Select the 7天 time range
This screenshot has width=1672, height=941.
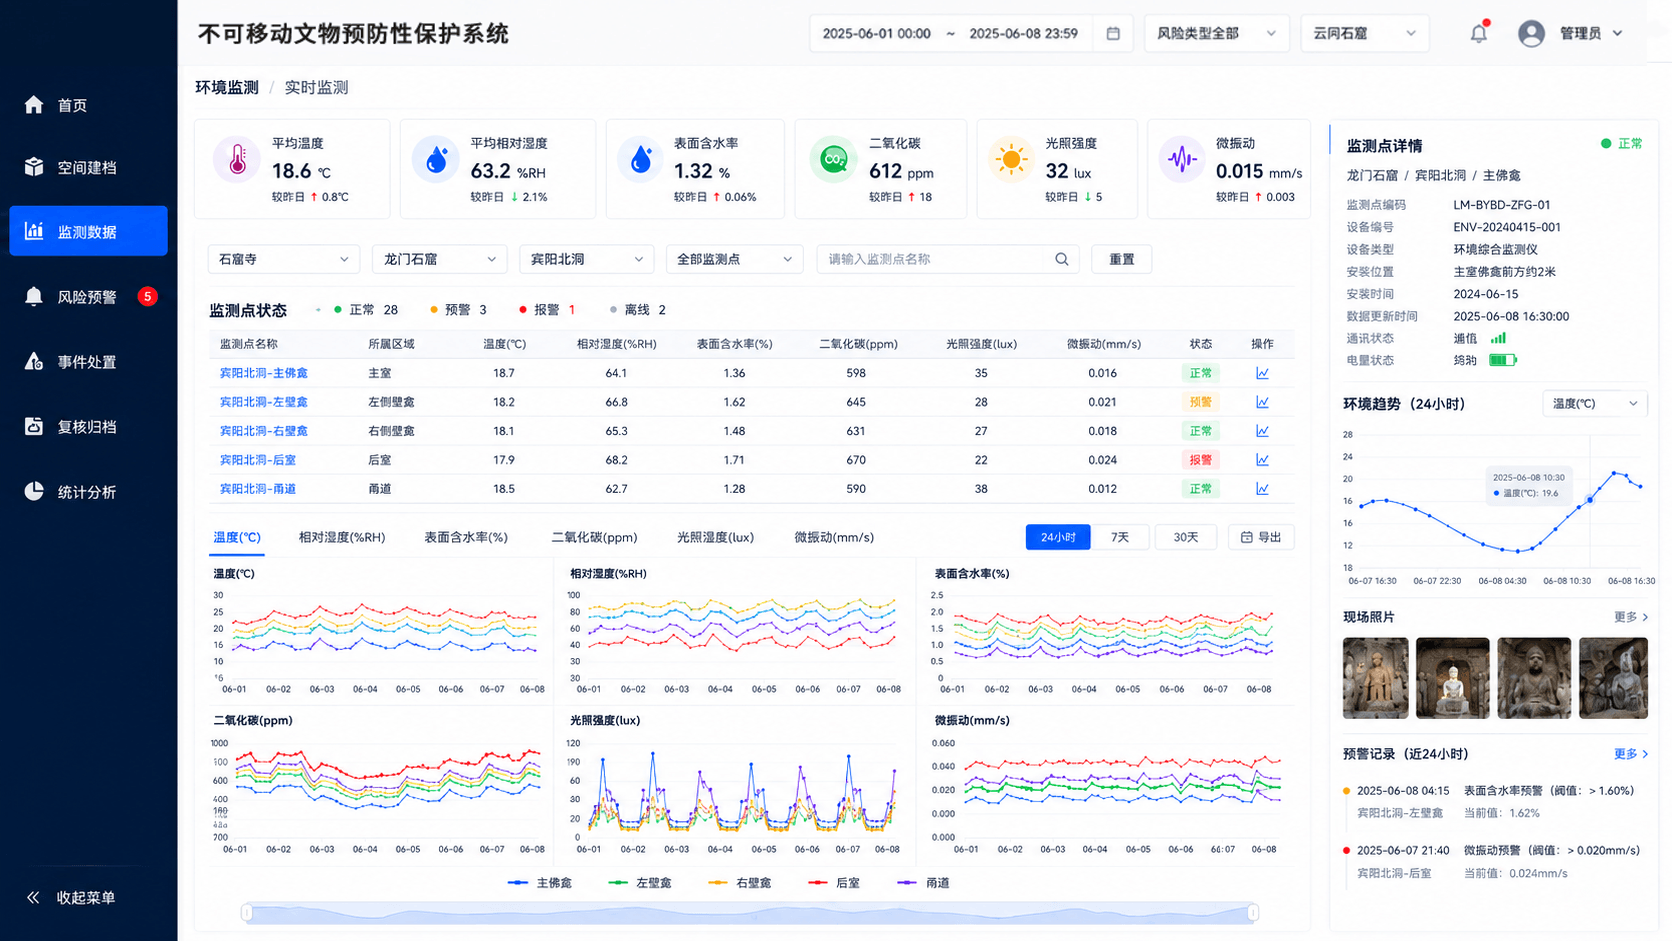point(1119,537)
